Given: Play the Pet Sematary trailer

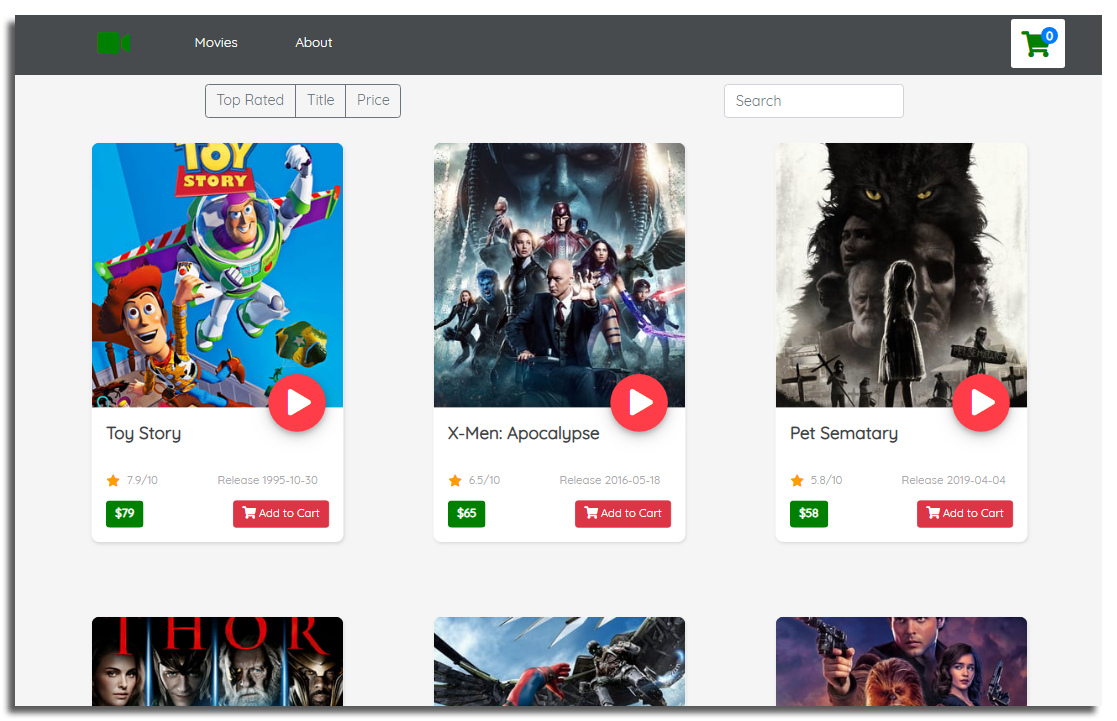Looking at the screenshot, I should click(x=981, y=403).
